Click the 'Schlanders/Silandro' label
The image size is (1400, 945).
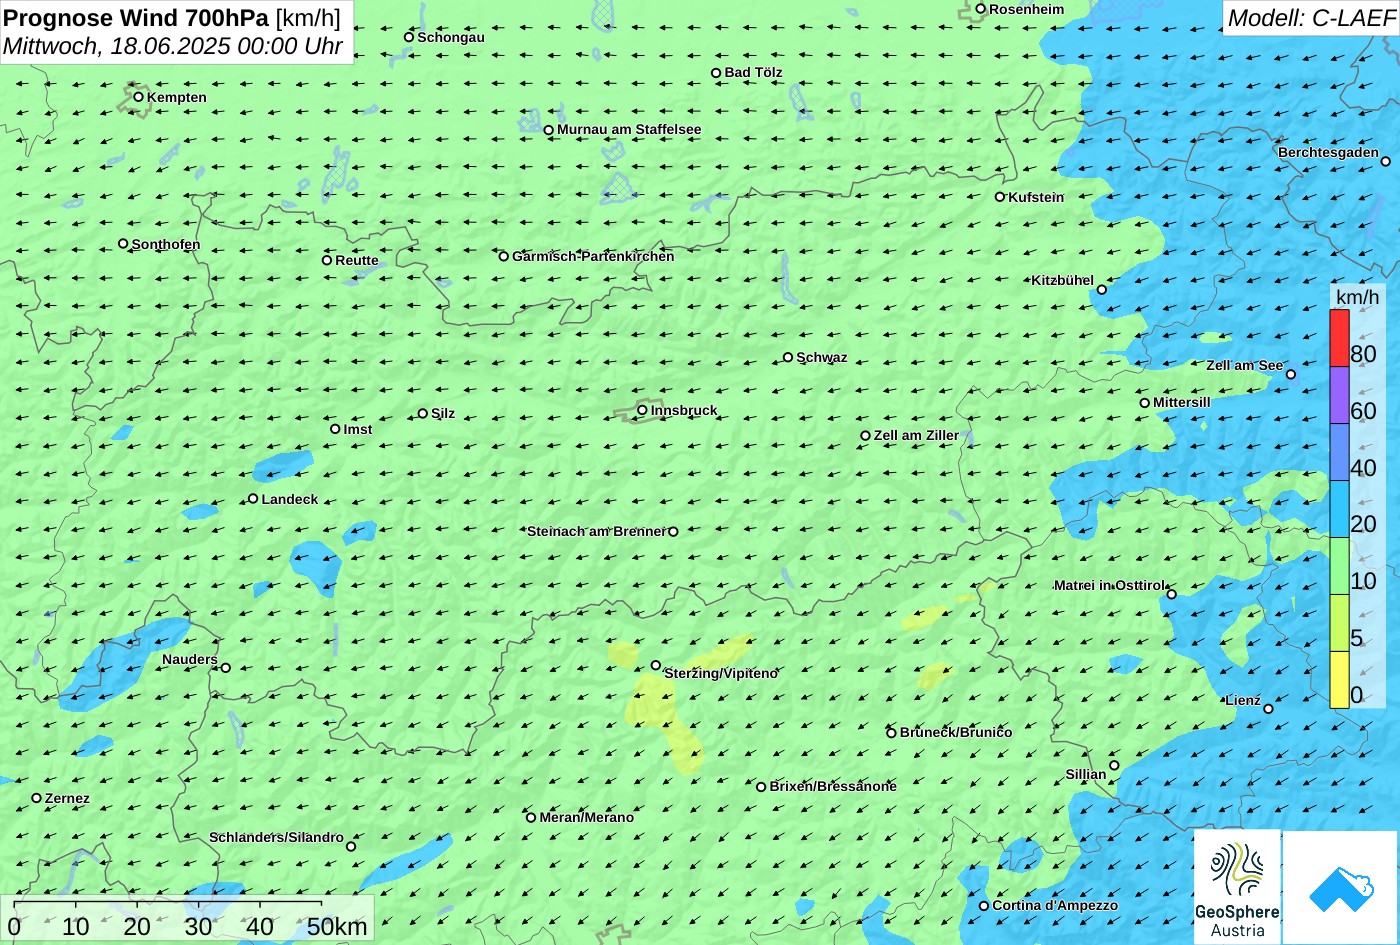[276, 838]
